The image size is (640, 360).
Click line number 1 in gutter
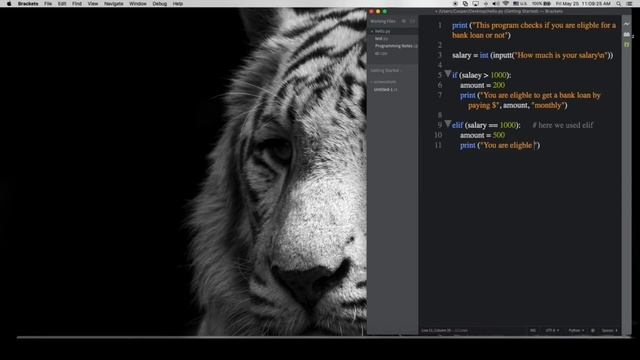point(440,25)
